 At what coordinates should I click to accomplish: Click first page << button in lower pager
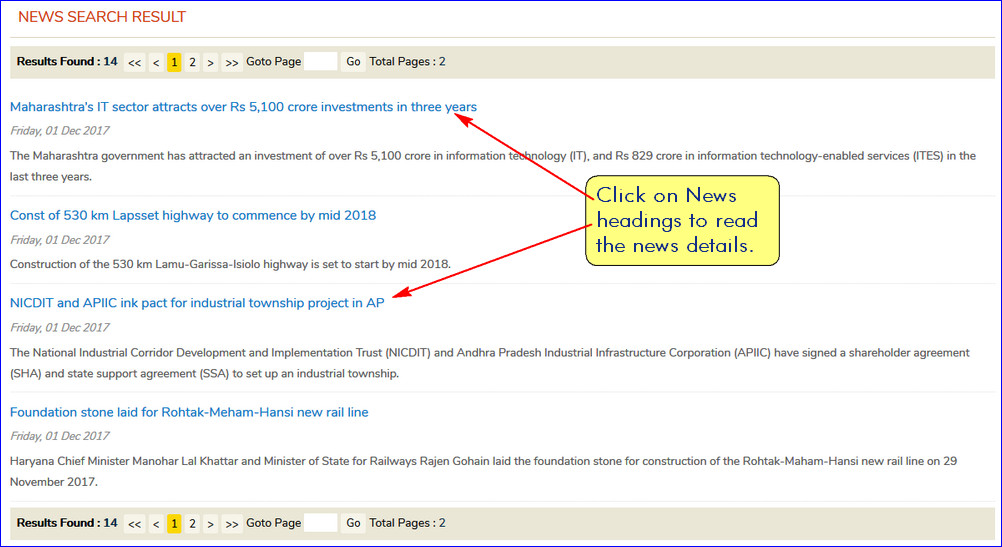(134, 523)
